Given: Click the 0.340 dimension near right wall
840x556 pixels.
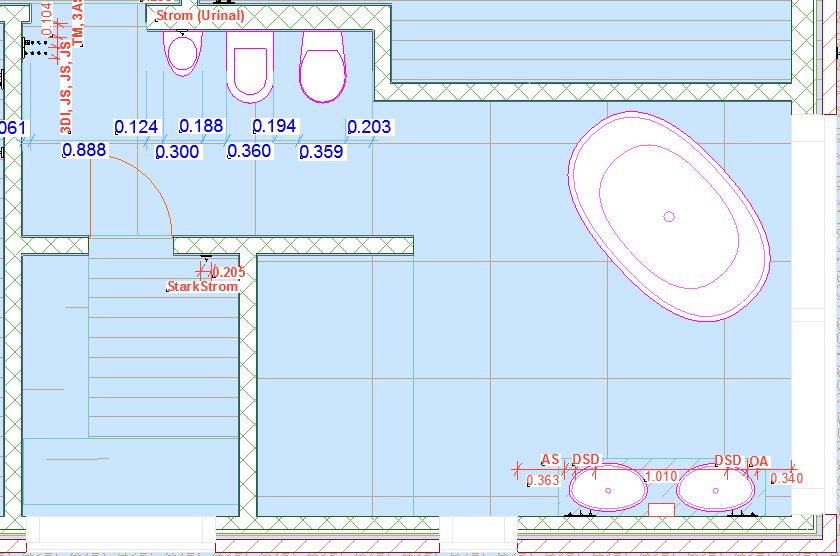Looking at the screenshot, I should point(786,479).
